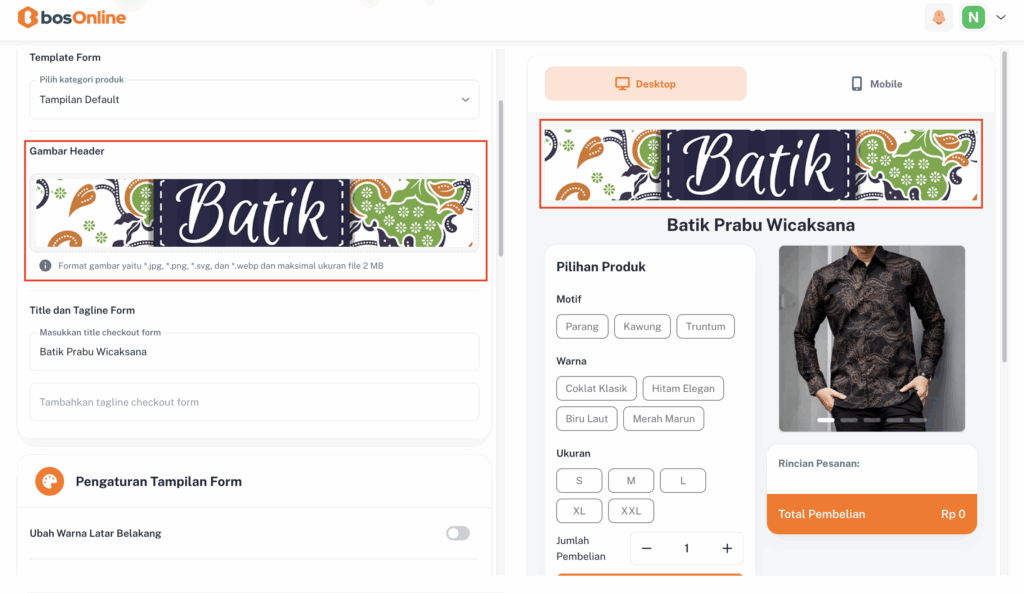
Task: Select size XL
Action: 579,511
